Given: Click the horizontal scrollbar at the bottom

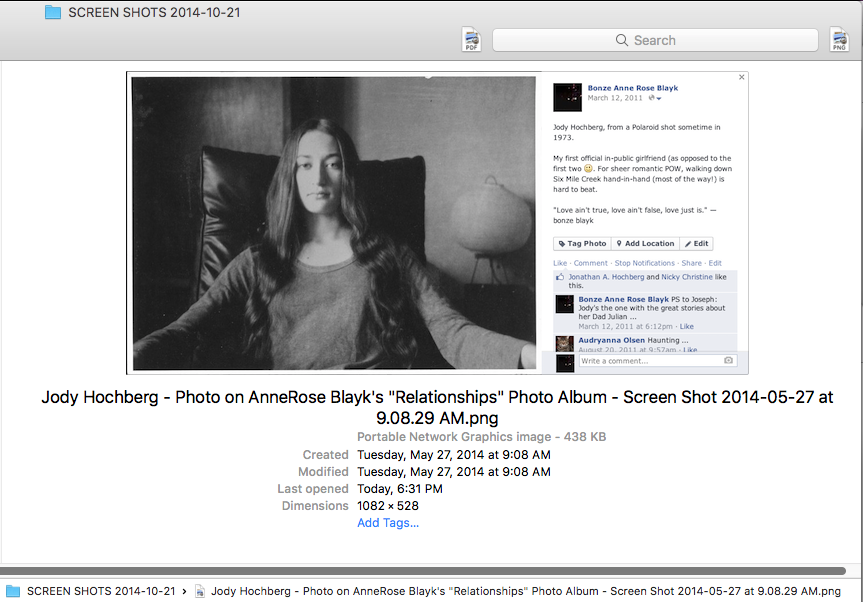Looking at the screenshot, I should click(x=423, y=571).
